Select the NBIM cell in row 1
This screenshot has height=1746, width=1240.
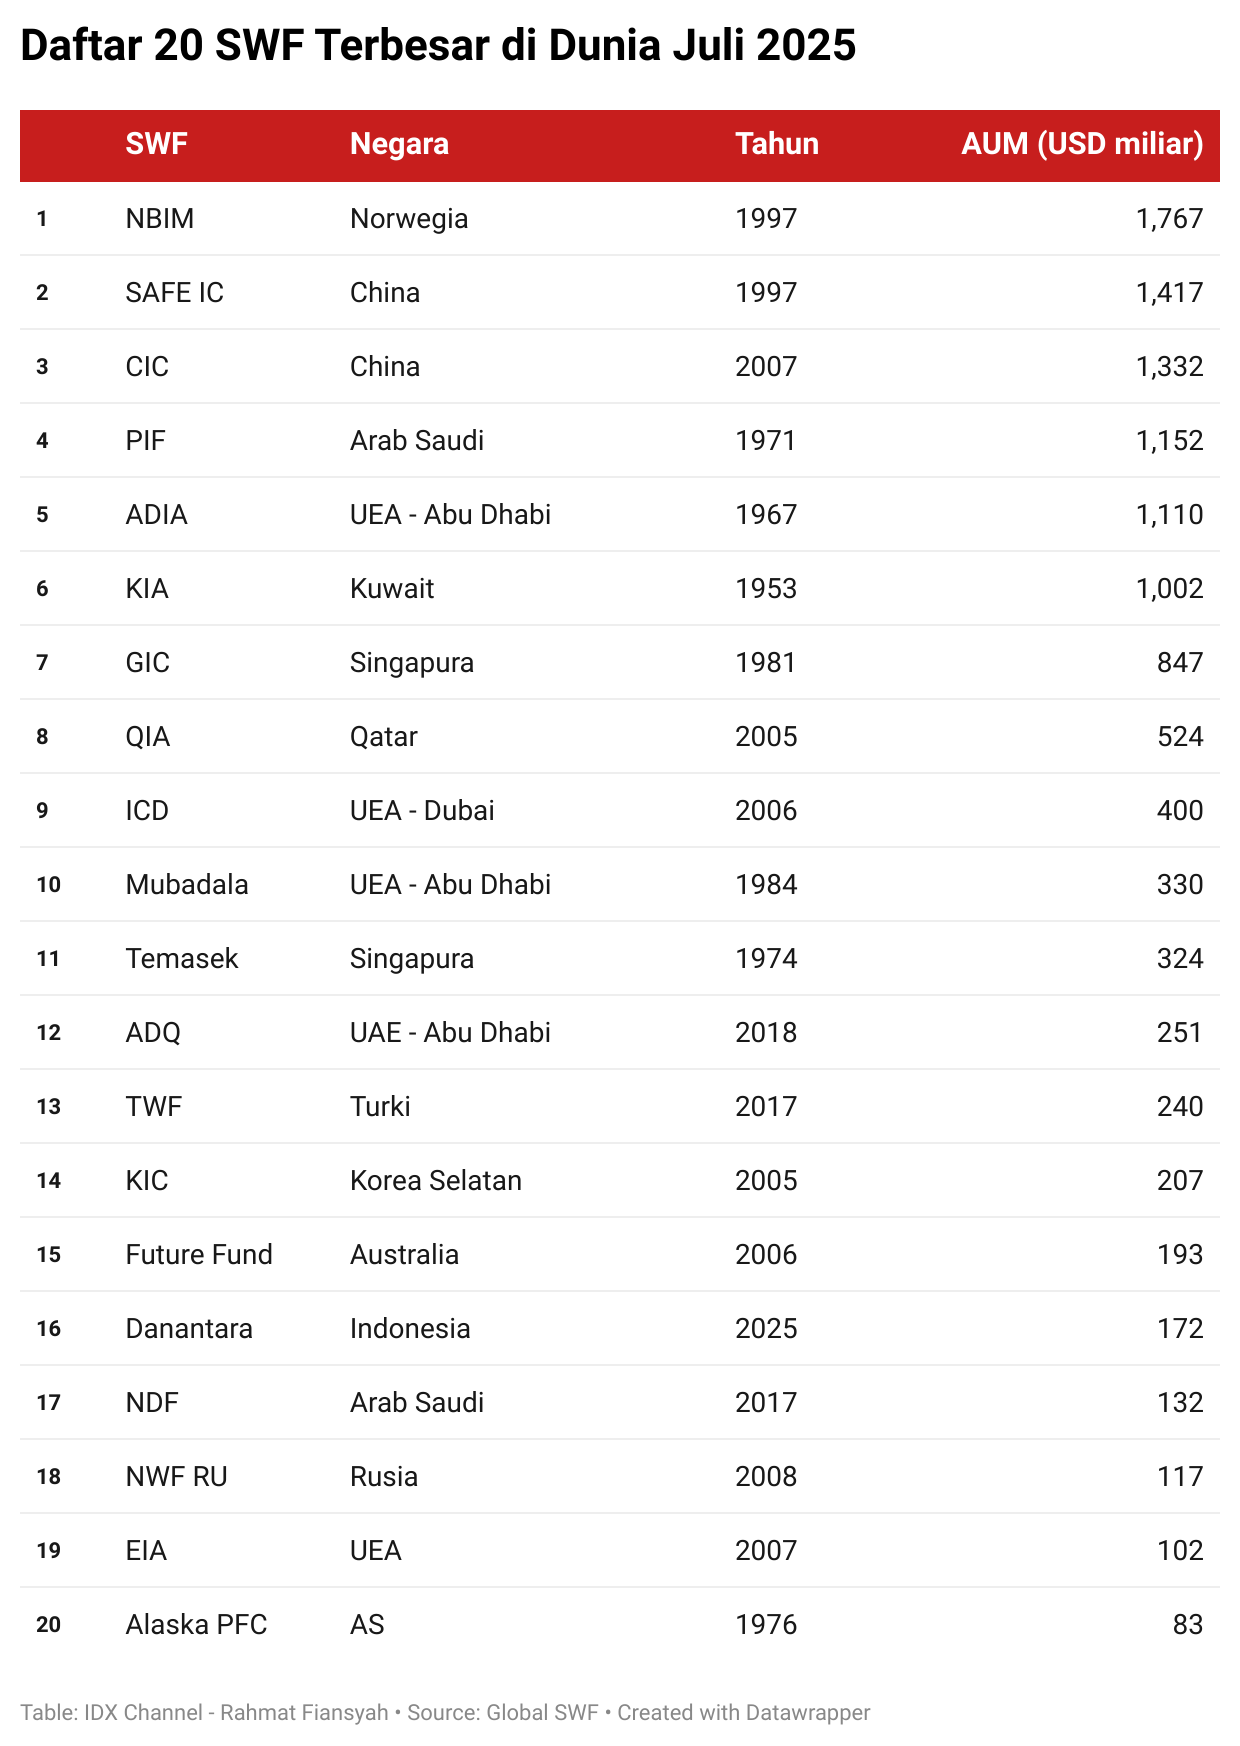(160, 218)
